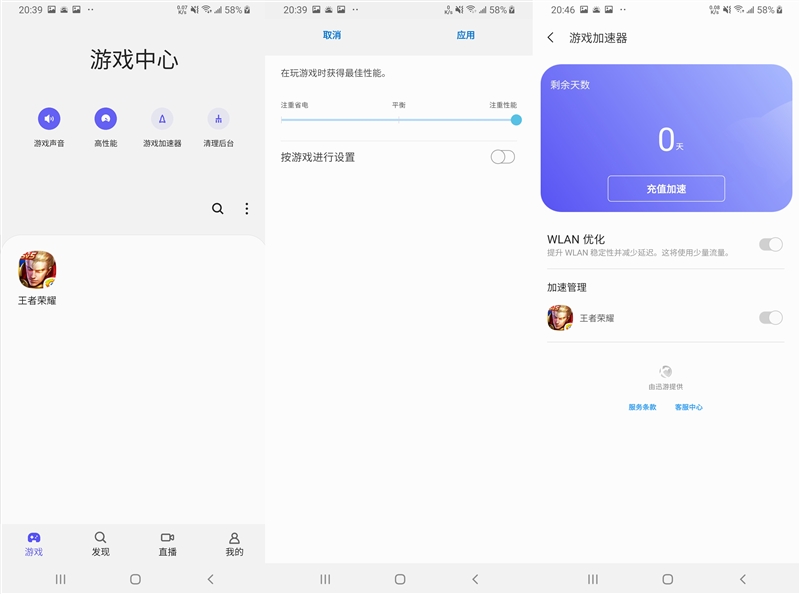Tap the 清理后台 (Clear Background) icon

217,117
